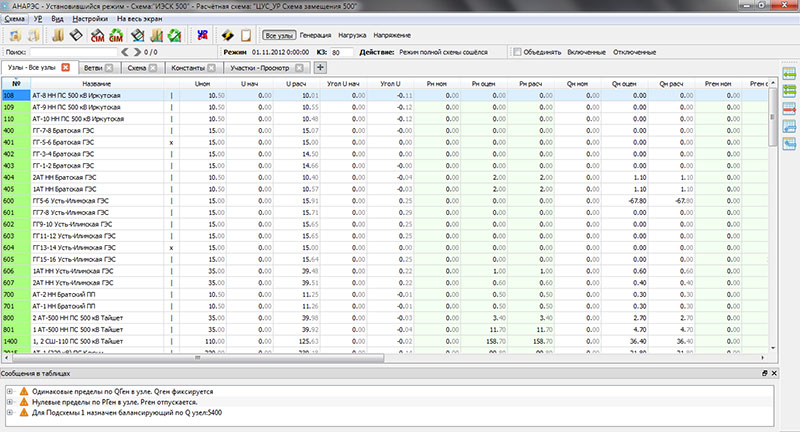Click the faded second folder toolbar icon
The image size is (800, 432).
coord(33,35)
